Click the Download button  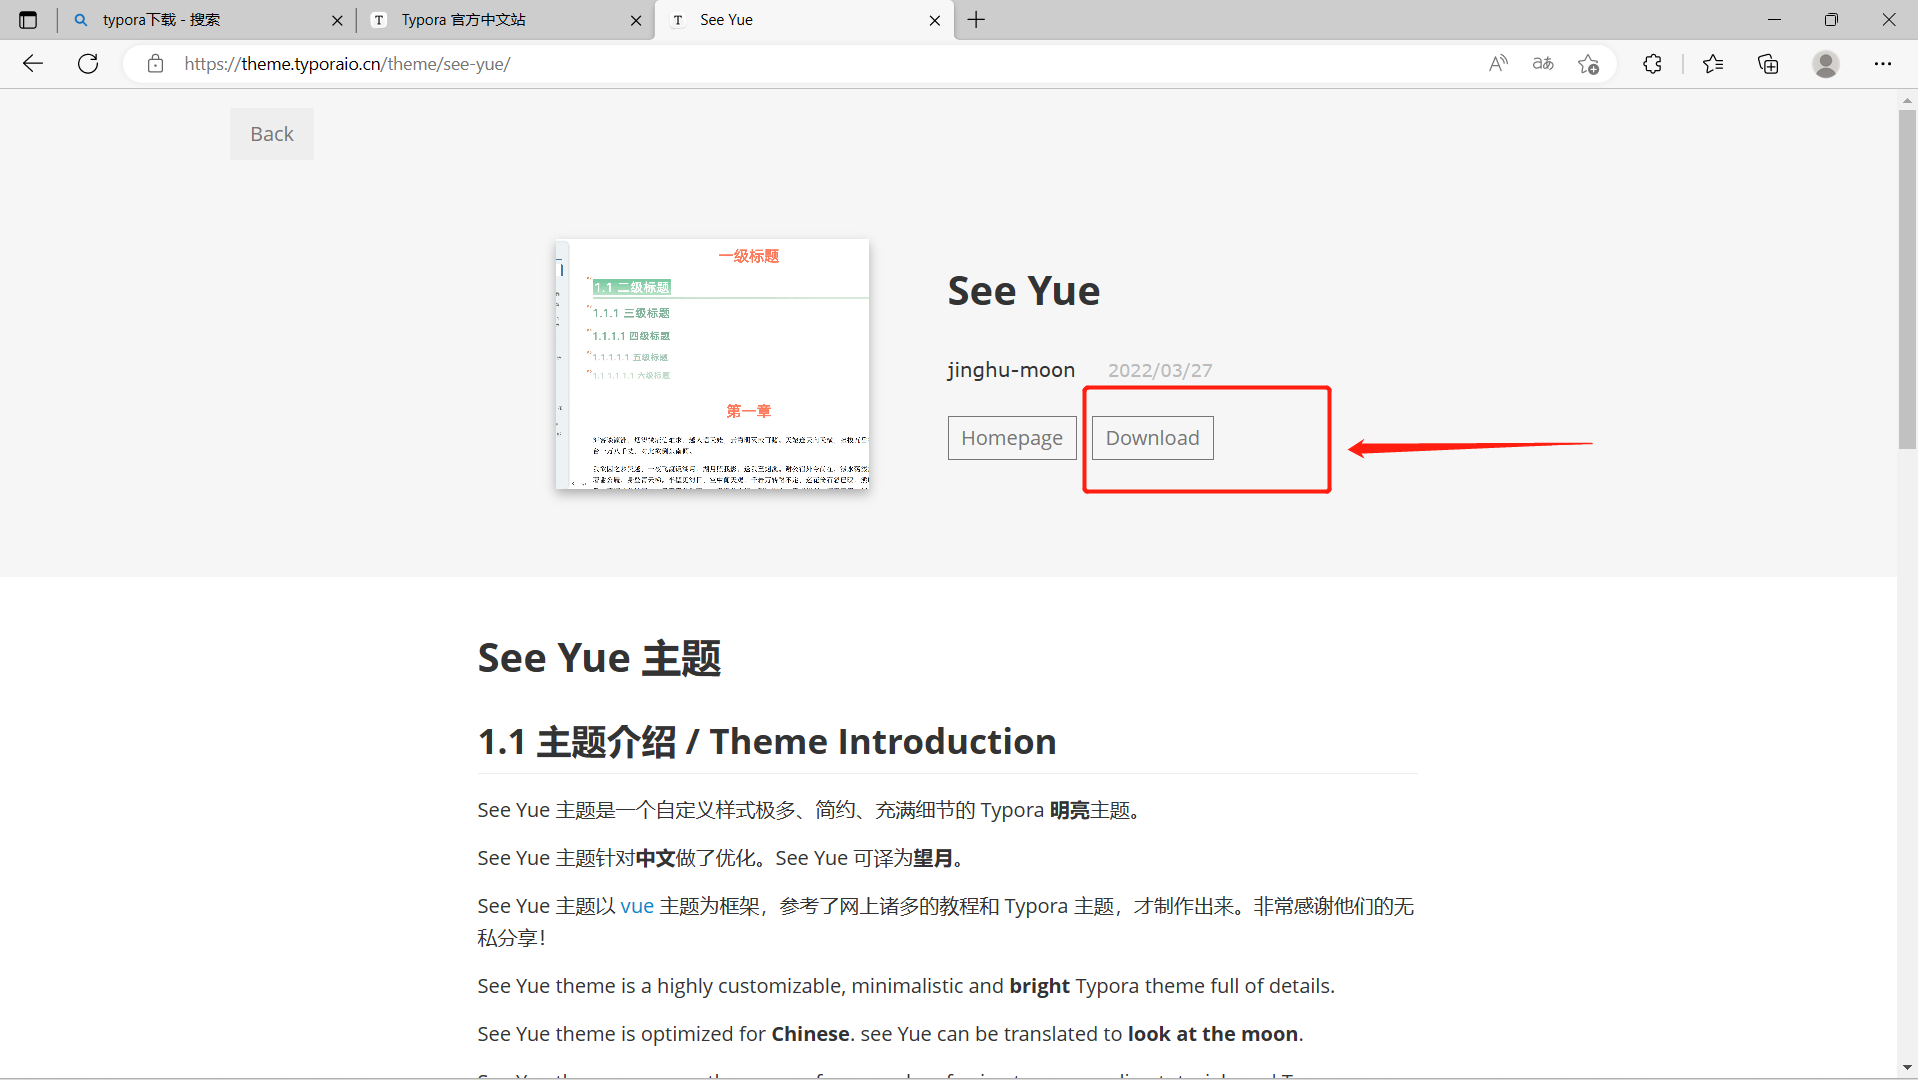tap(1152, 438)
